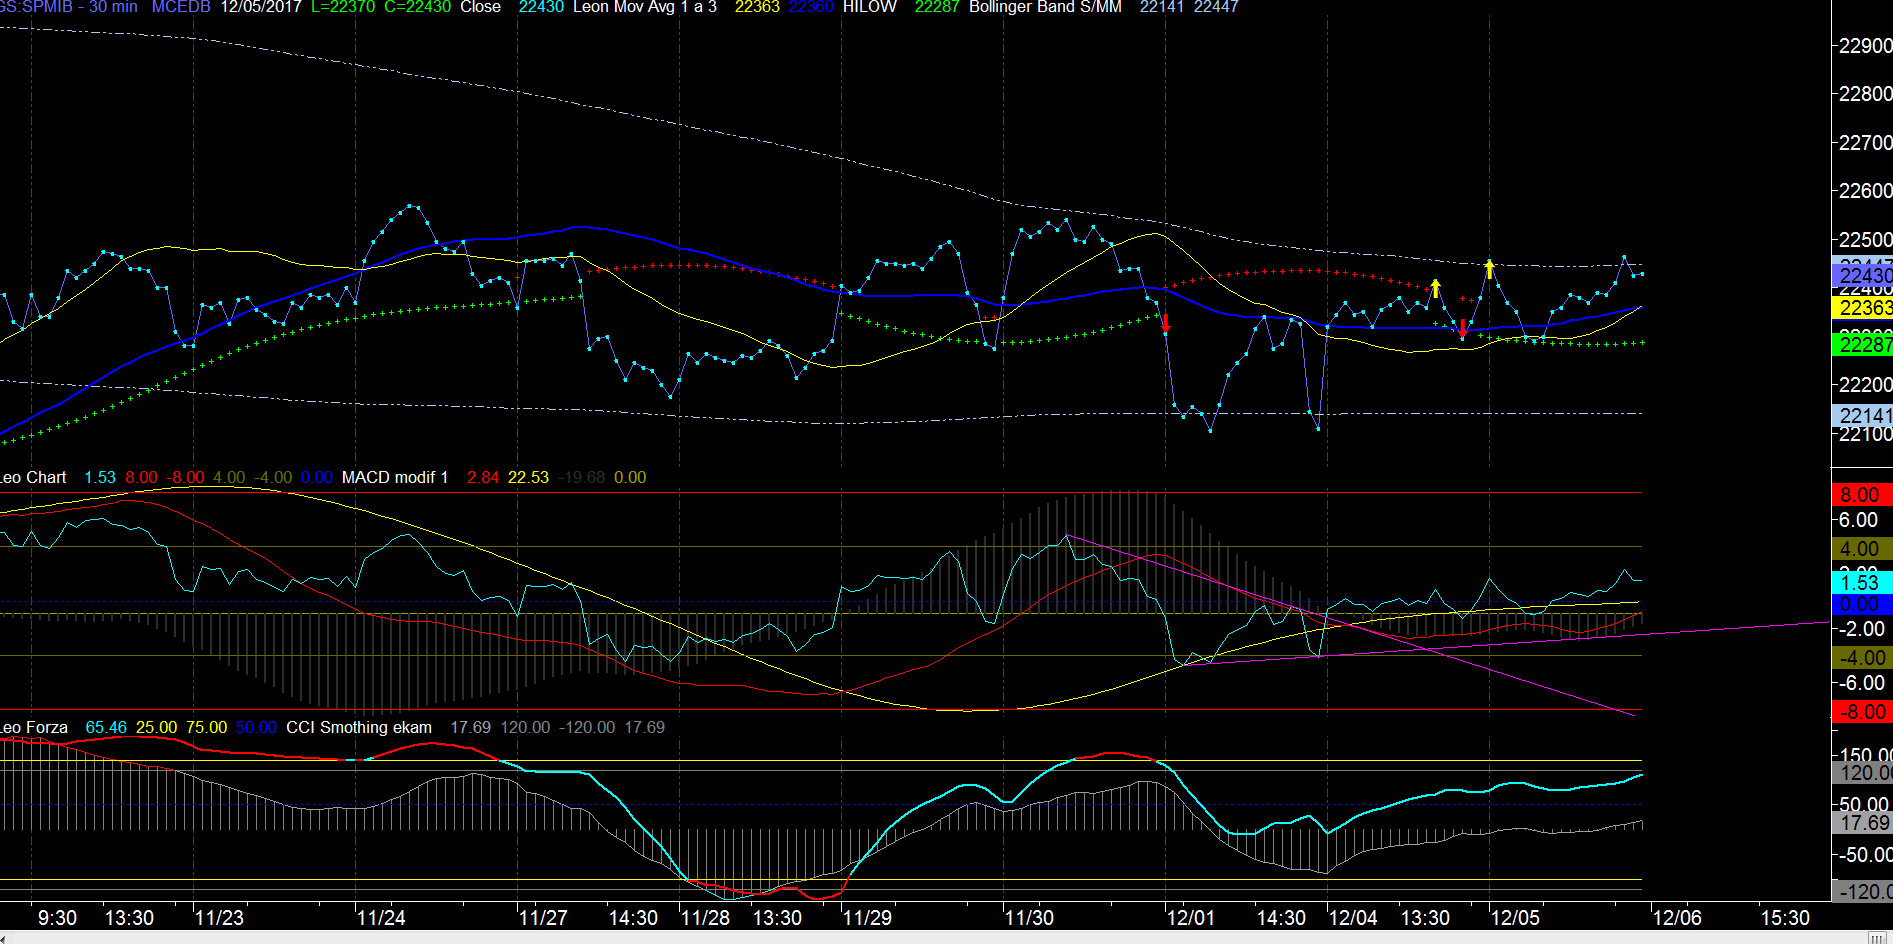Click the 12/04 date on the time axis
The image size is (1893, 944).
pos(1353,918)
